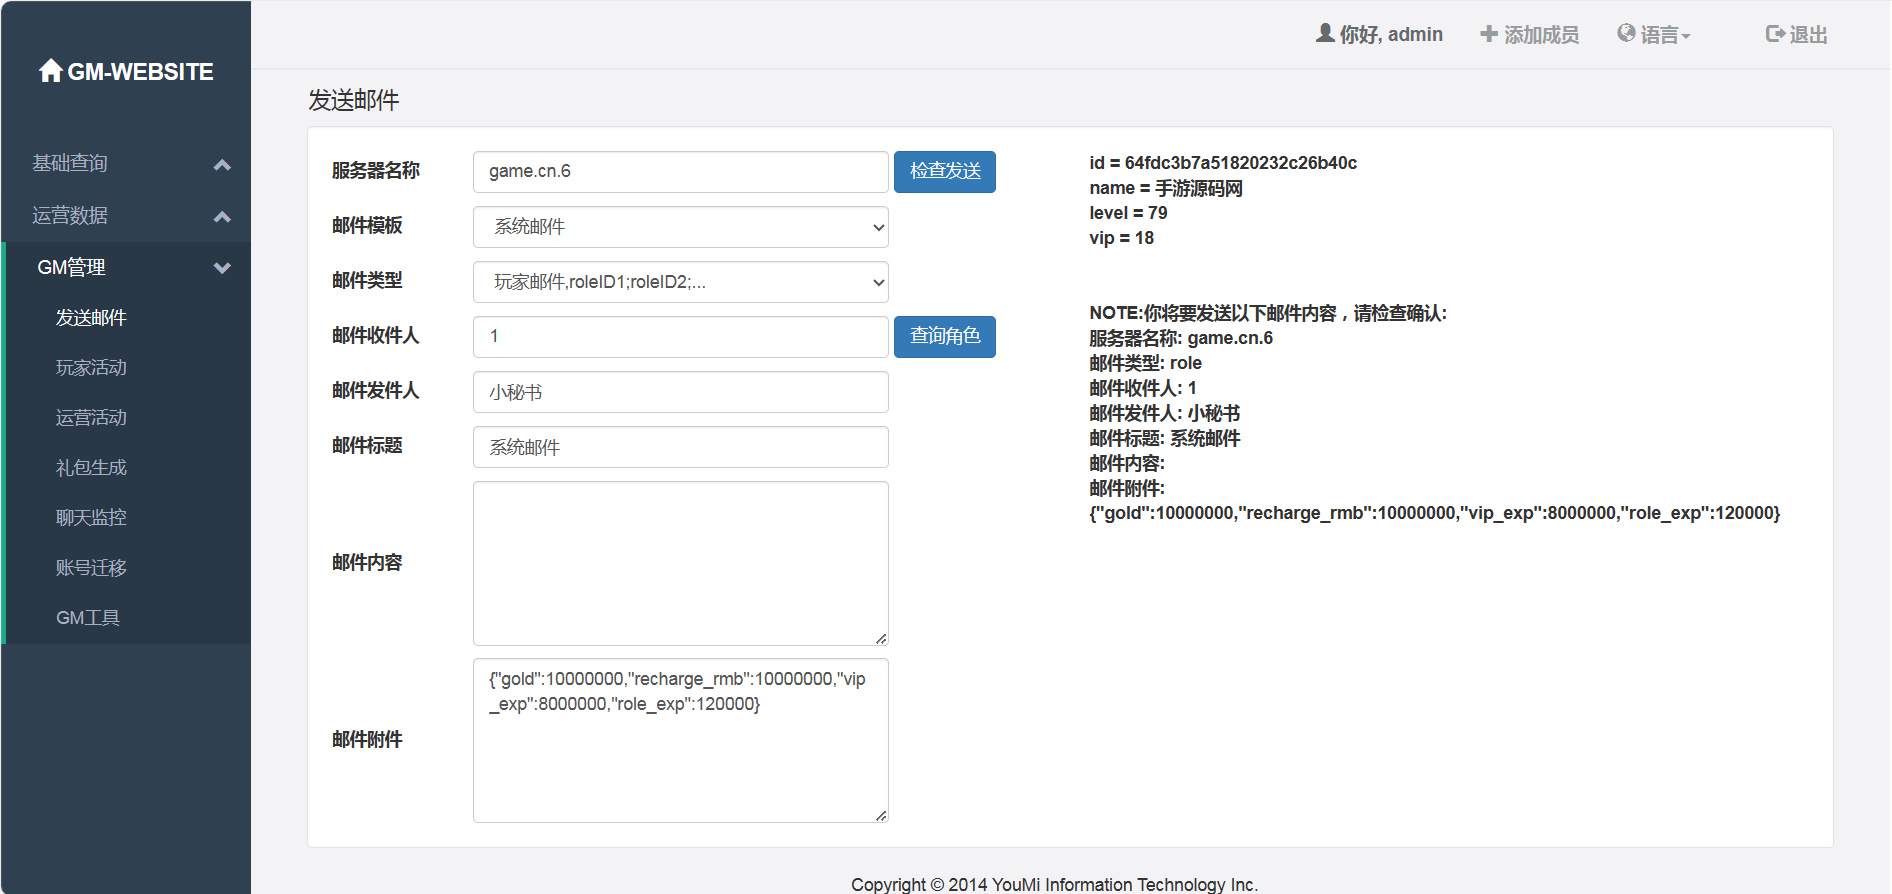Click the user icon next to admin

tap(1325, 34)
